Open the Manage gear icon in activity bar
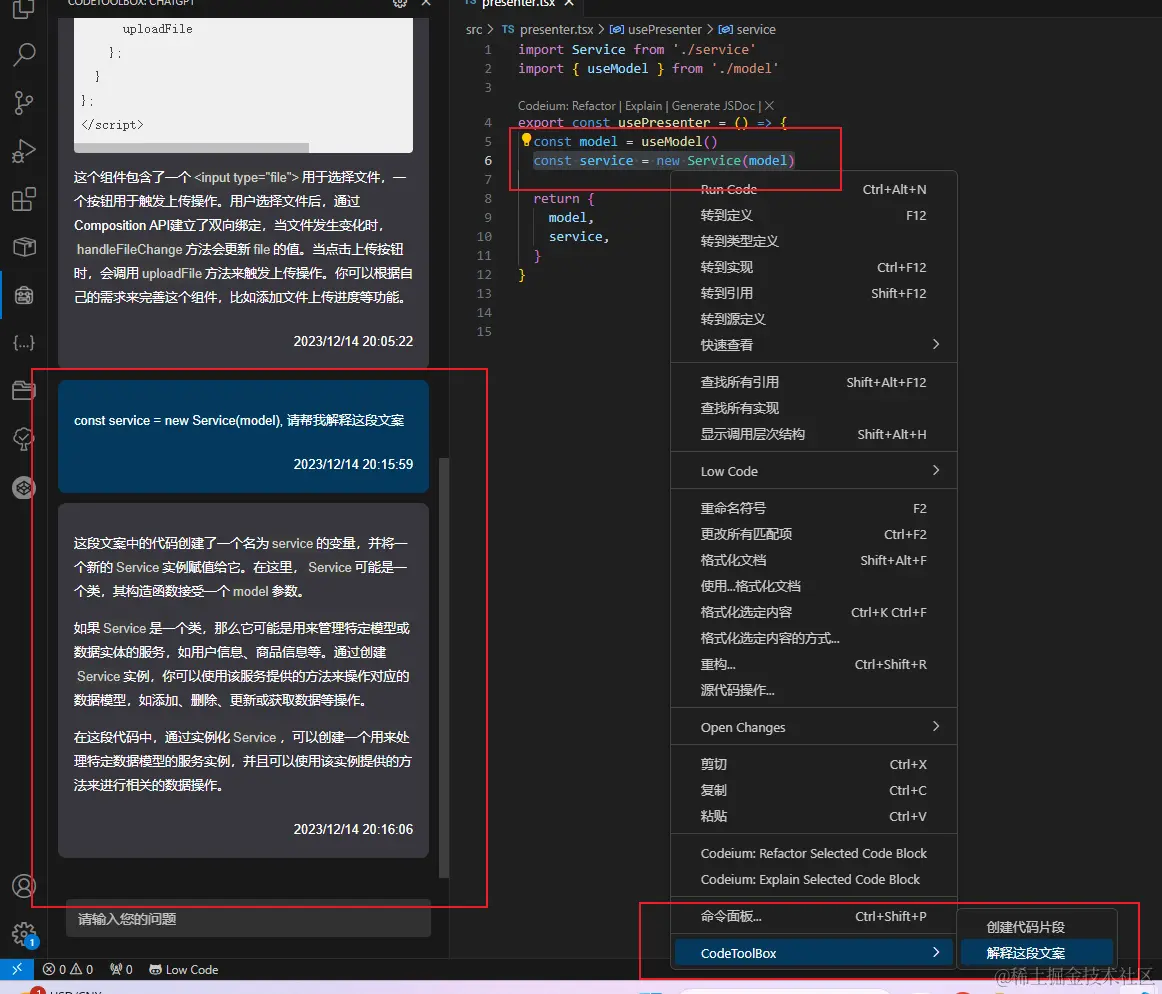The height and width of the screenshot is (994, 1162). (x=24, y=934)
